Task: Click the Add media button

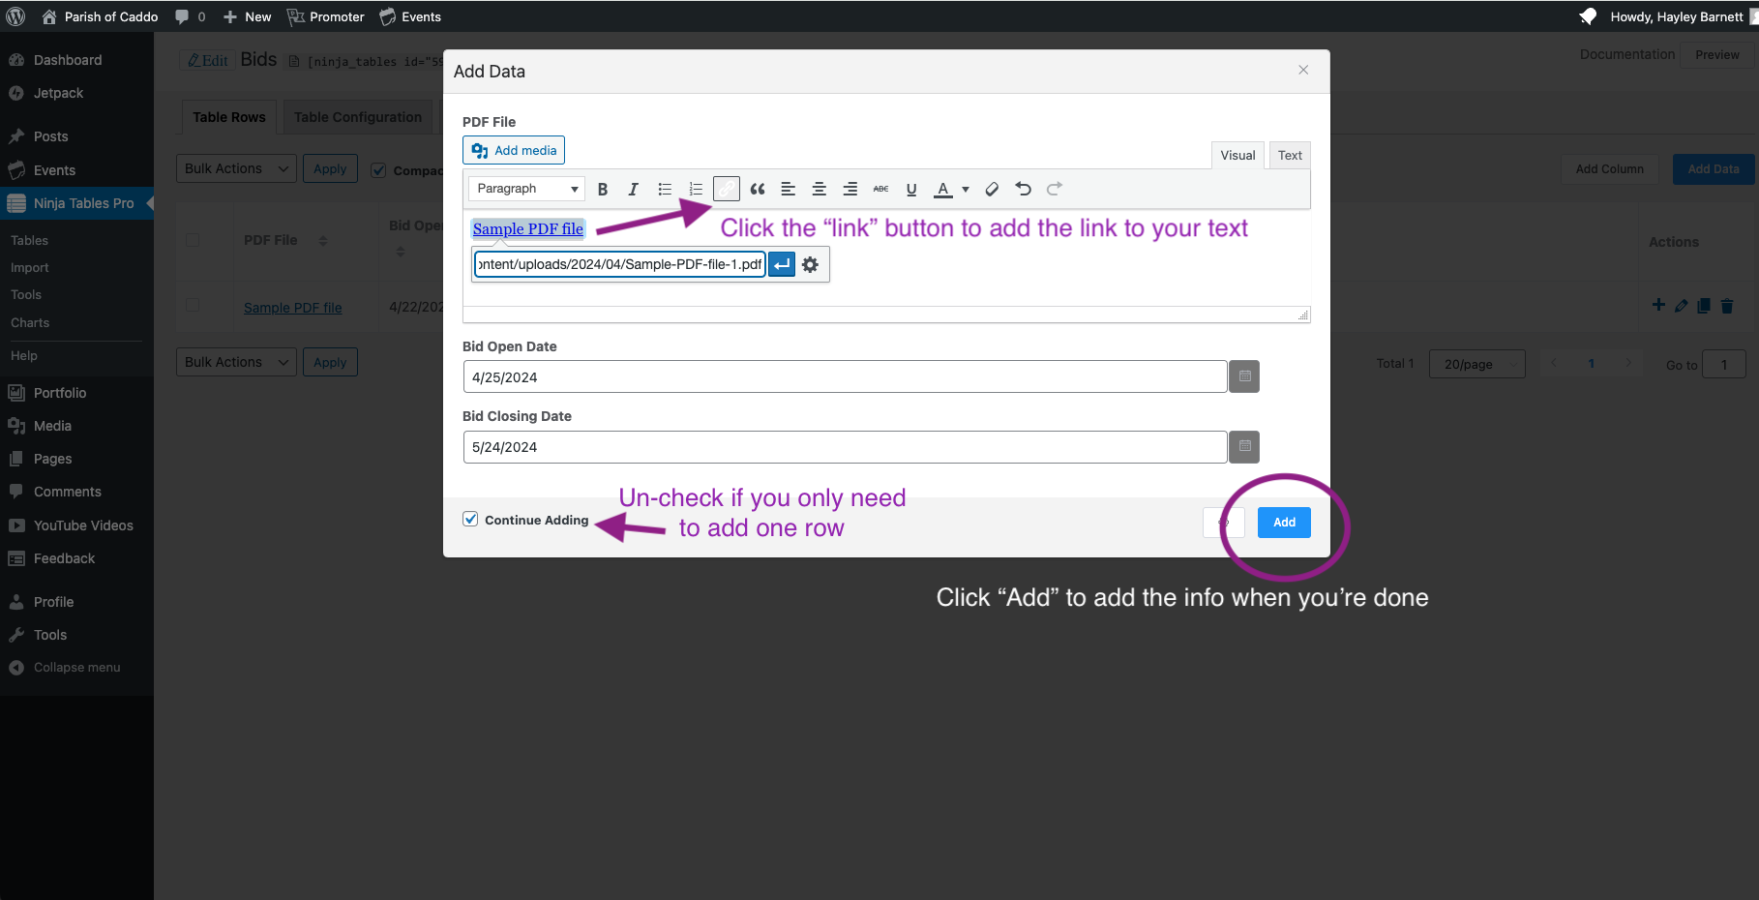Action: [x=513, y=150]
